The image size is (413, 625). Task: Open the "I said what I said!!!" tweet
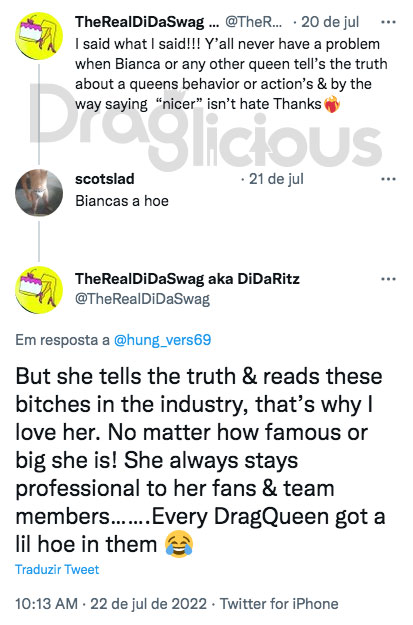point(231,74)
